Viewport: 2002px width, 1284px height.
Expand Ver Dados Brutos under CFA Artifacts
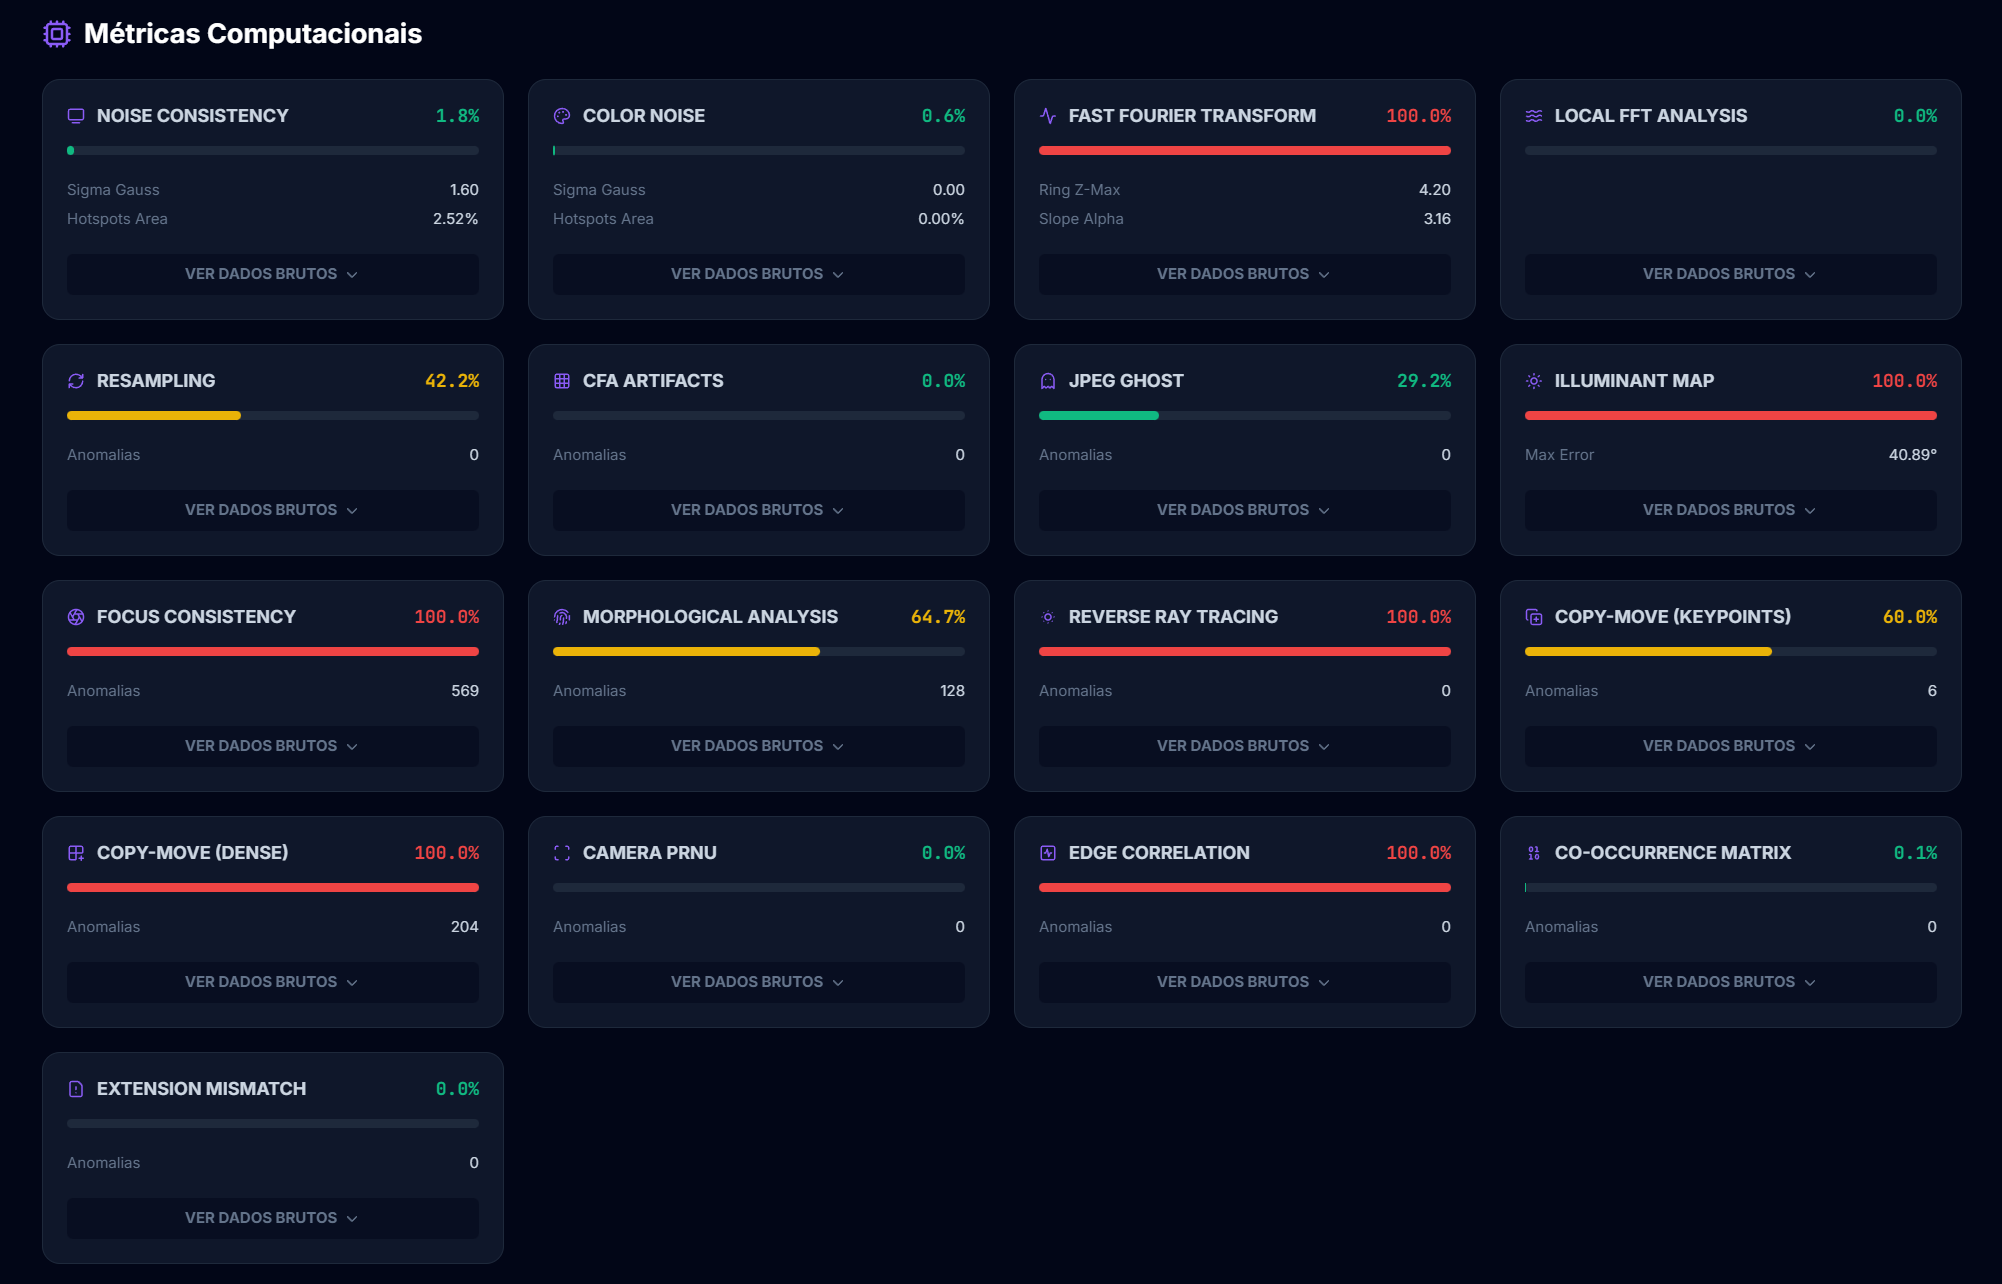[758, 510]
